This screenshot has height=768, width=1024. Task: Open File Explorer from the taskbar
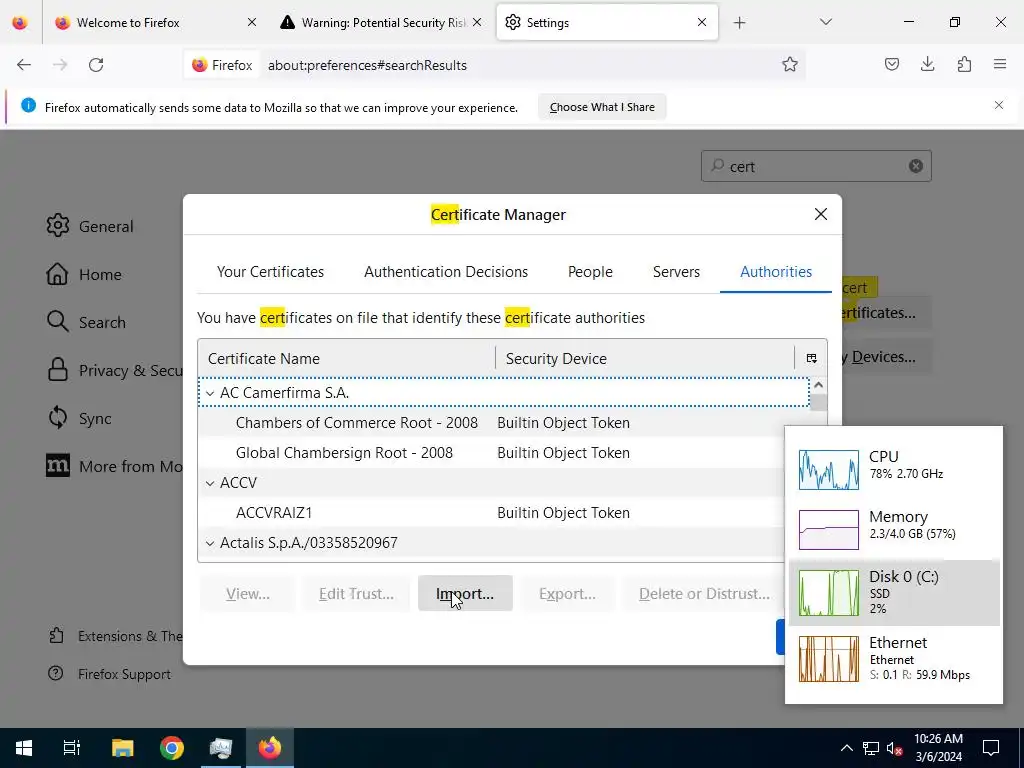pyautogui.click(x=122, y=748)
